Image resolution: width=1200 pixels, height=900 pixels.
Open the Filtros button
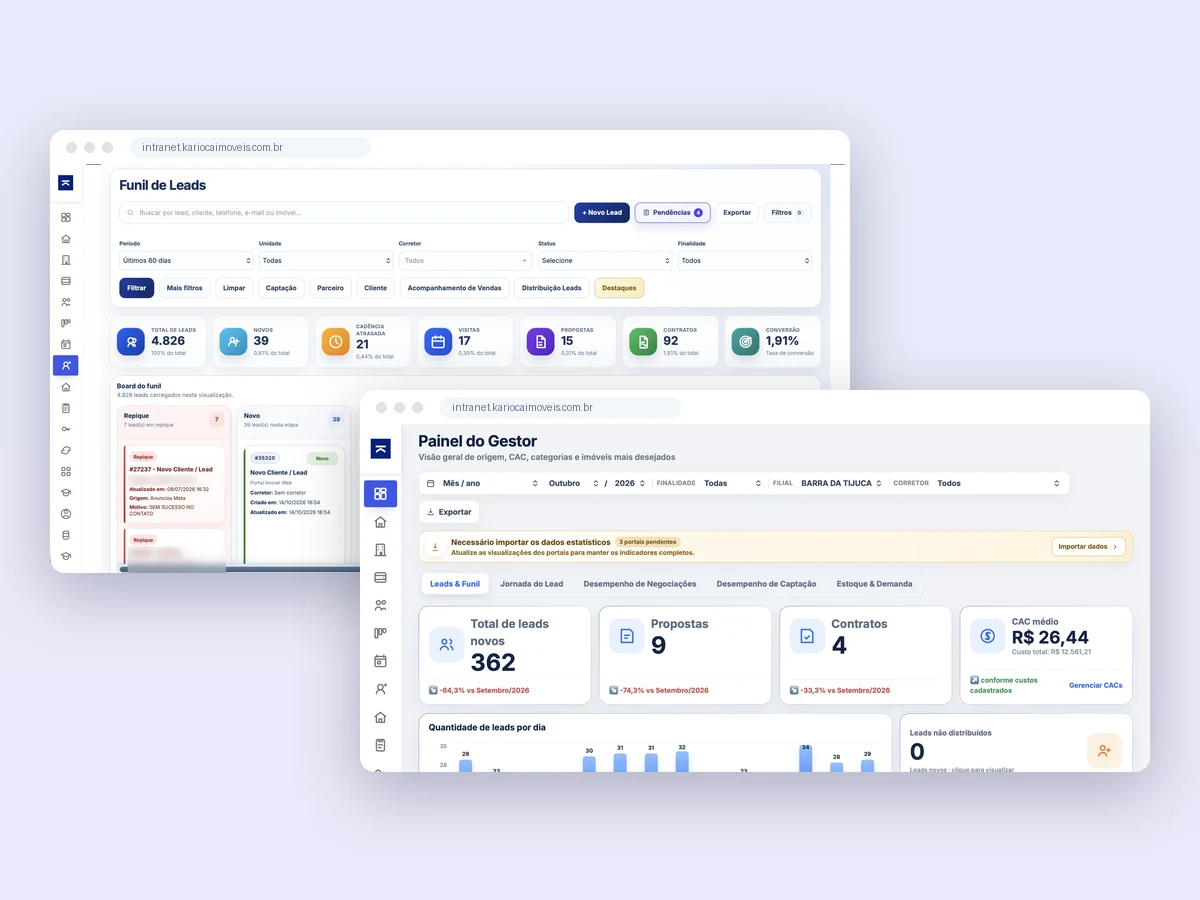pyautogui.click(x=787, y=212)
